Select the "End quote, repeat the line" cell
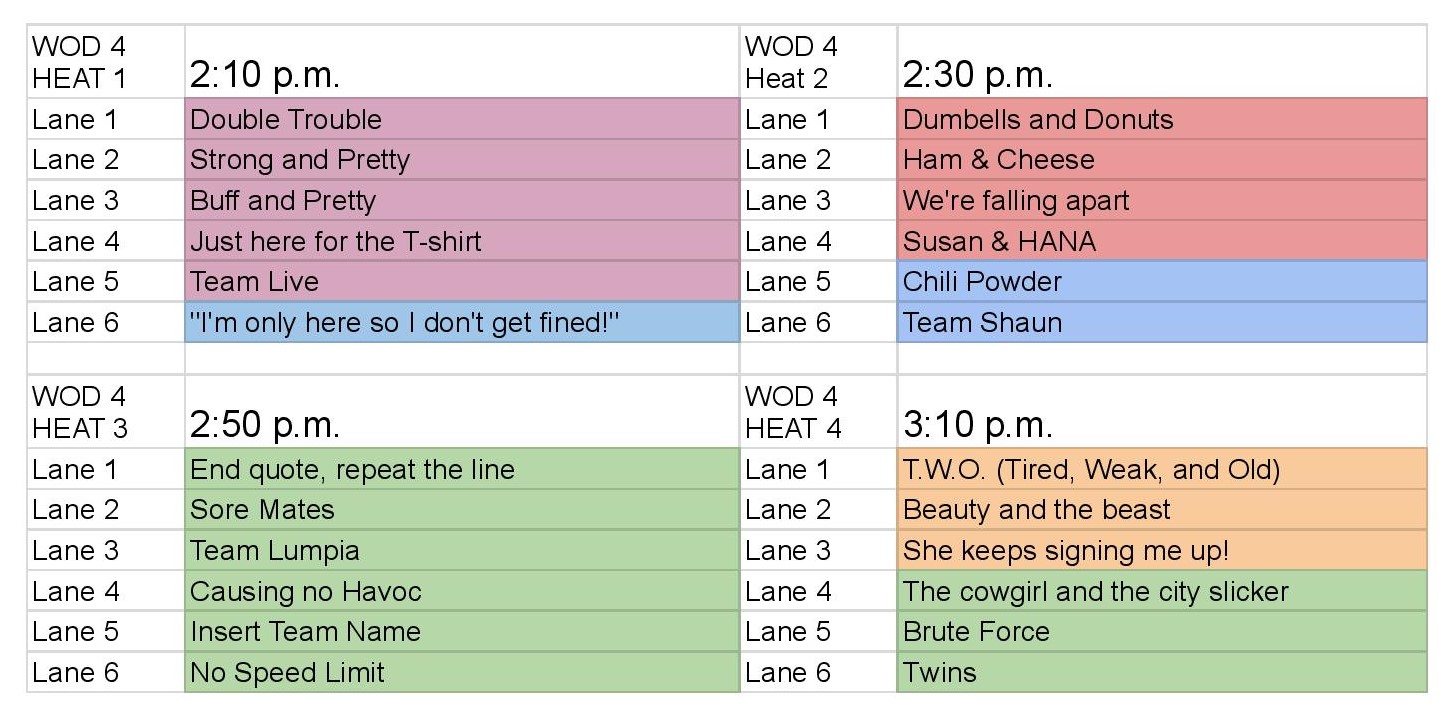This screenshot has width=1448, height=713. [461, 469]
